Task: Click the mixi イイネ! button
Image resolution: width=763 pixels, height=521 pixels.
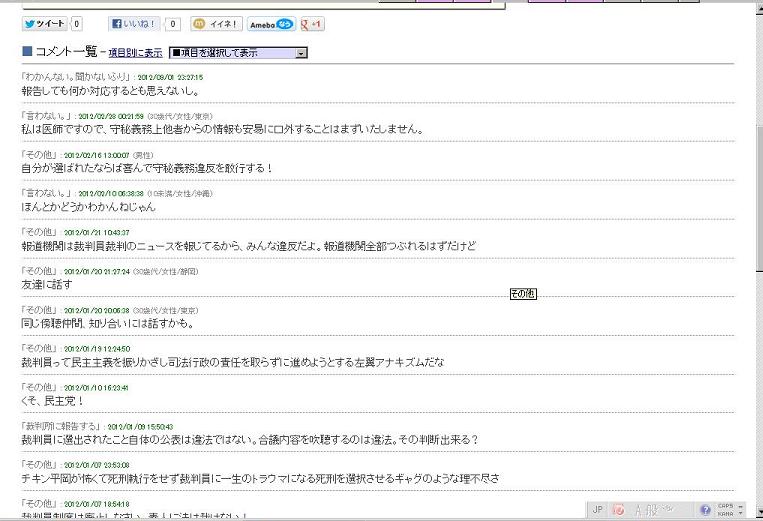Action: (x=217, y=24)
